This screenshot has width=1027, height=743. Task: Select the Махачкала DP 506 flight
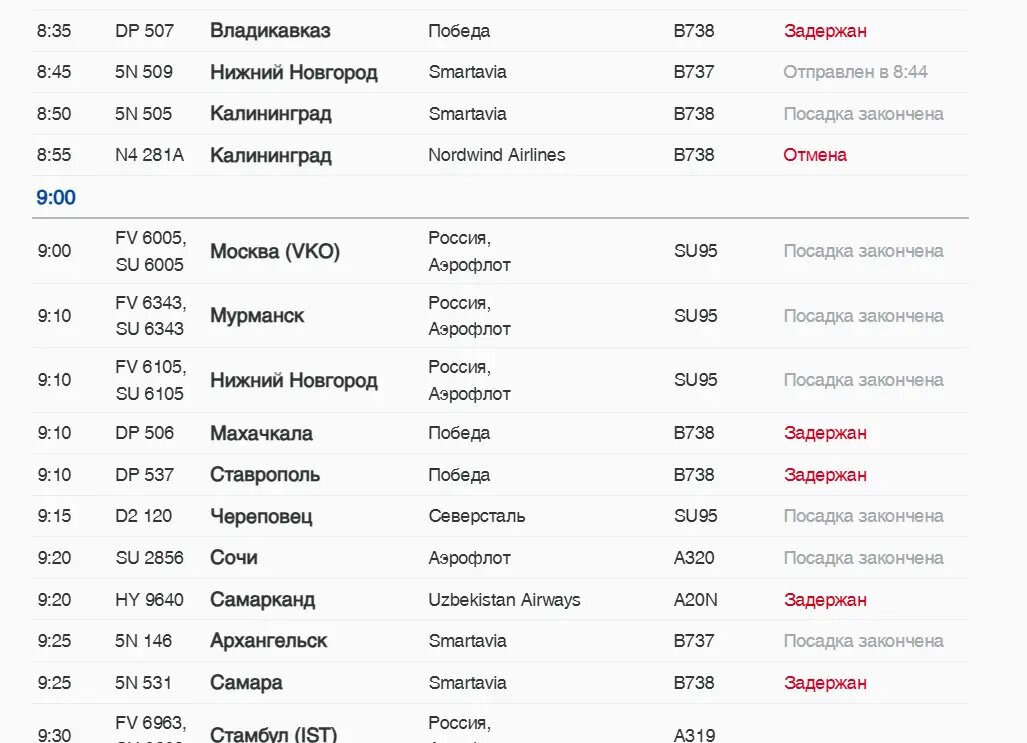[500, 434]
